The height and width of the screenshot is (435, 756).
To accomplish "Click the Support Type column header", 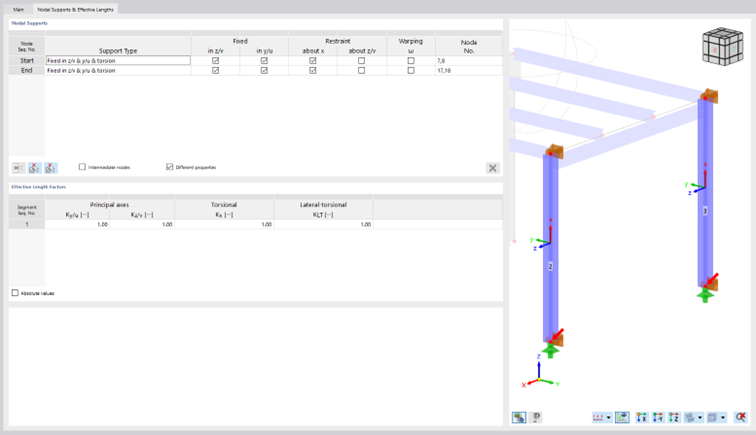I will tap(118, 51).
